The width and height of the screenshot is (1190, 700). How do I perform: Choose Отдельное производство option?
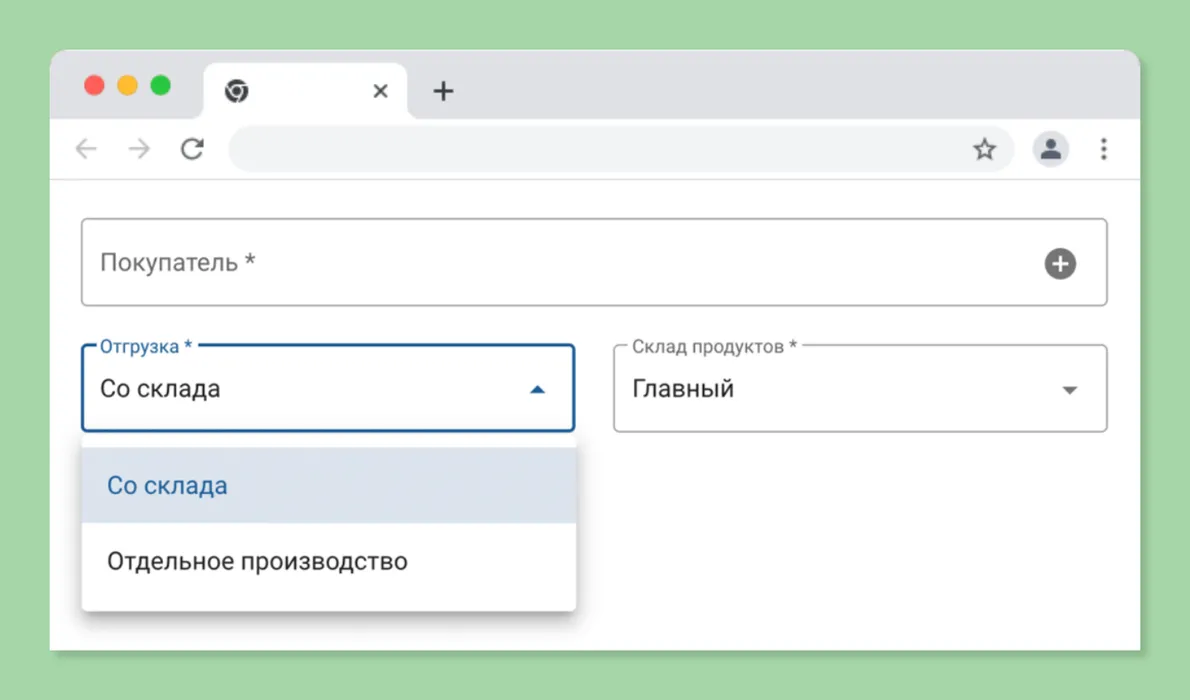click(329, 561)
